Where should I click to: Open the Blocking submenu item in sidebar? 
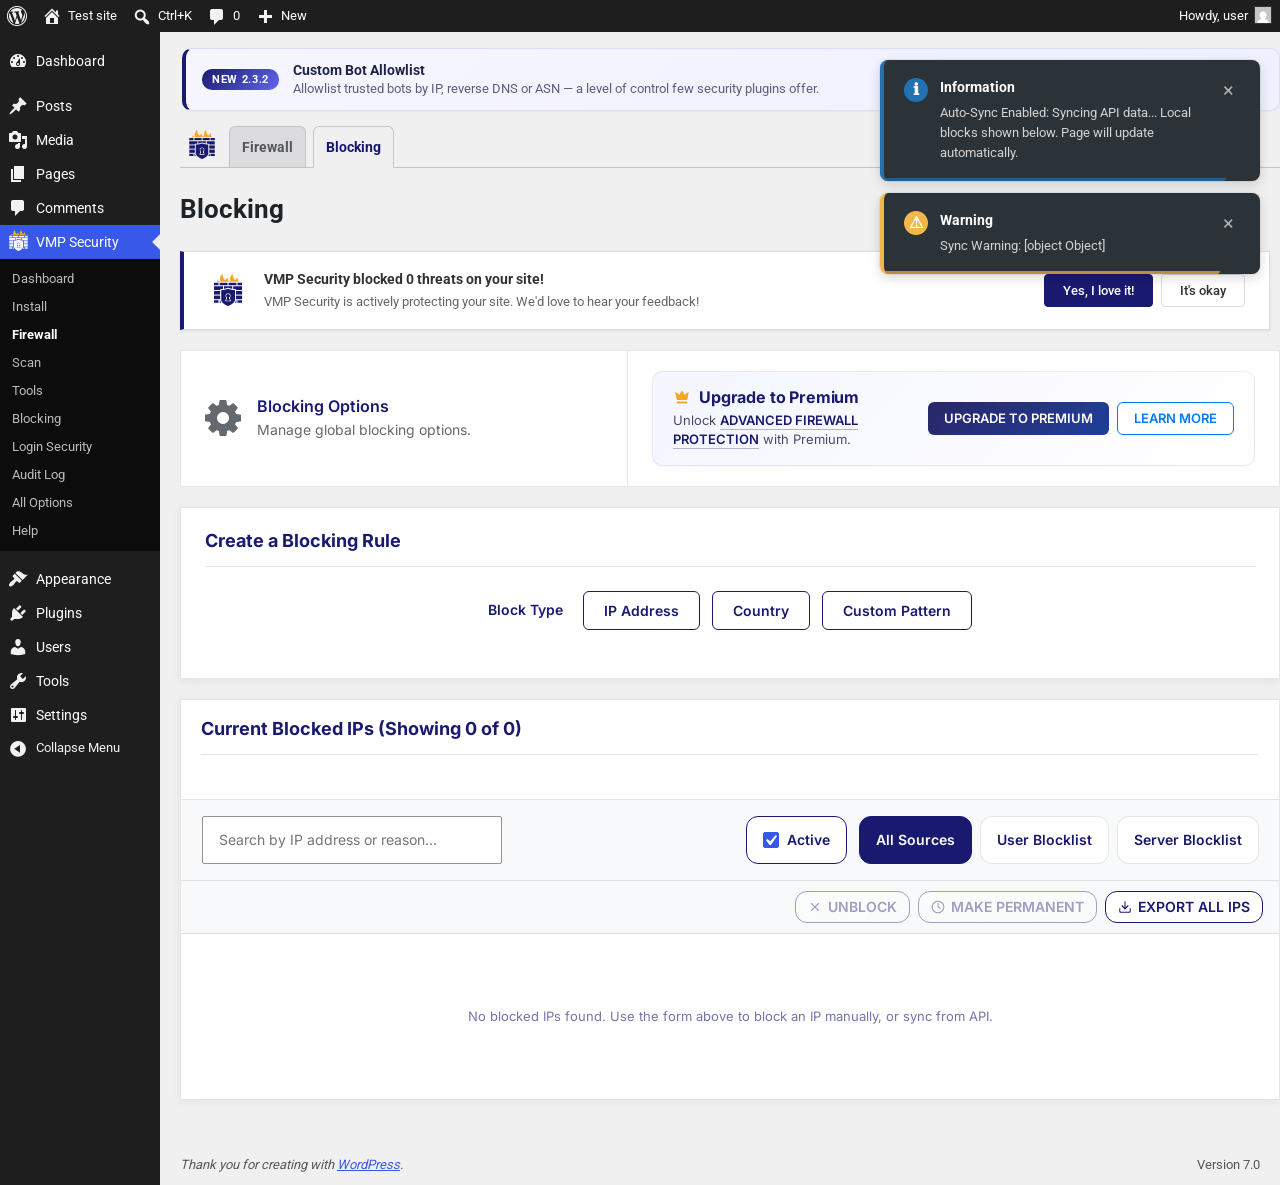click(x=37, y=419)
